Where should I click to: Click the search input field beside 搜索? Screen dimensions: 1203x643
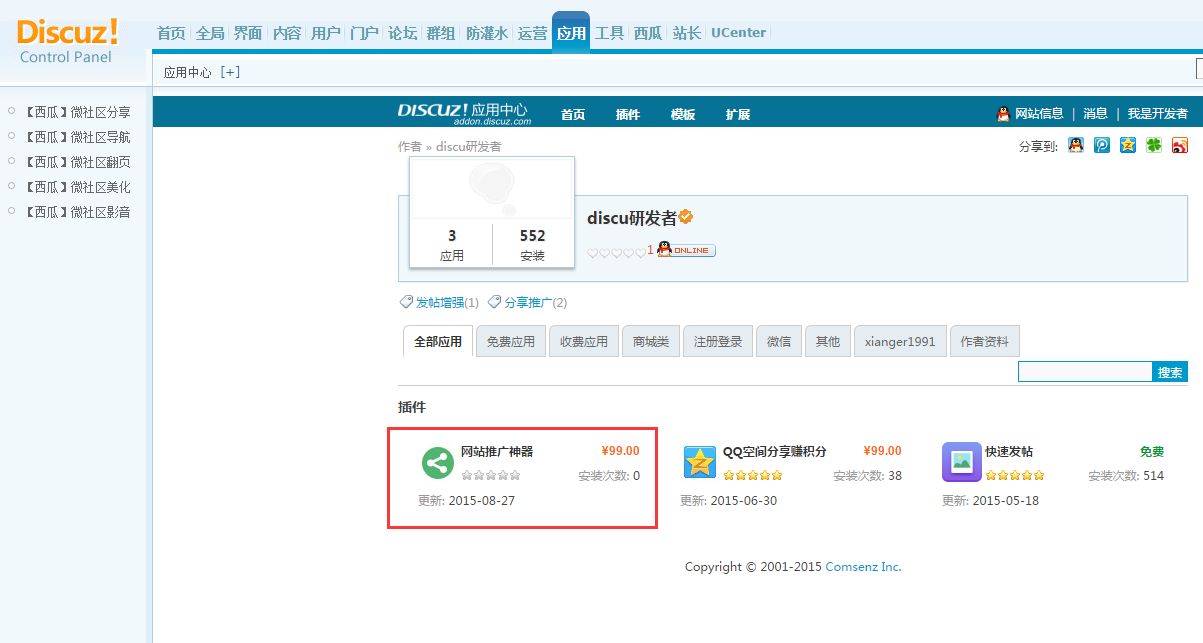[x=1085, y=372]
